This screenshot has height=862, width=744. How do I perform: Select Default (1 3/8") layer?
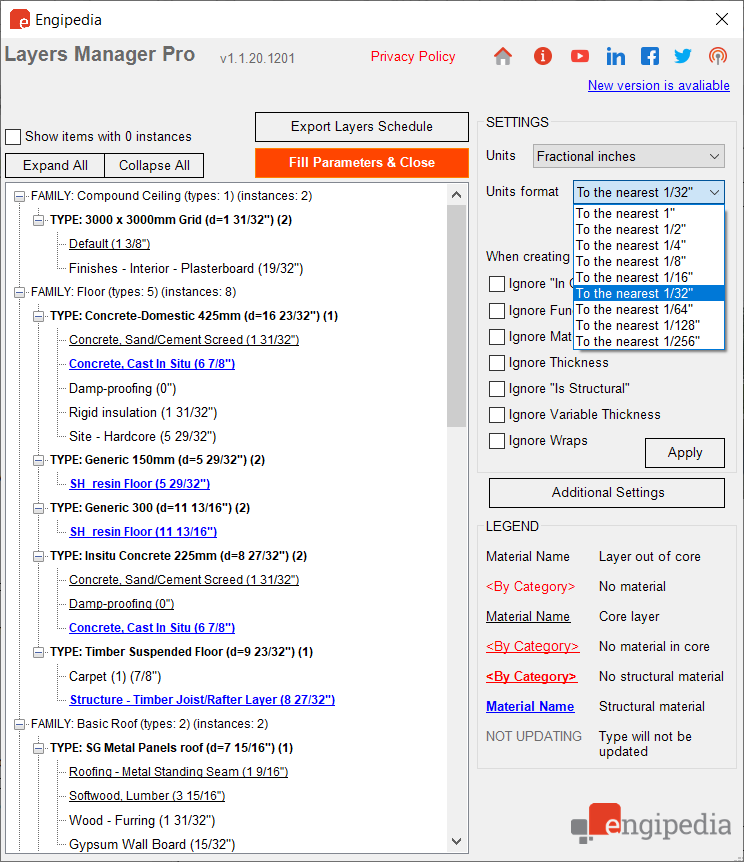pyautogui.click(x=109, y=244)
